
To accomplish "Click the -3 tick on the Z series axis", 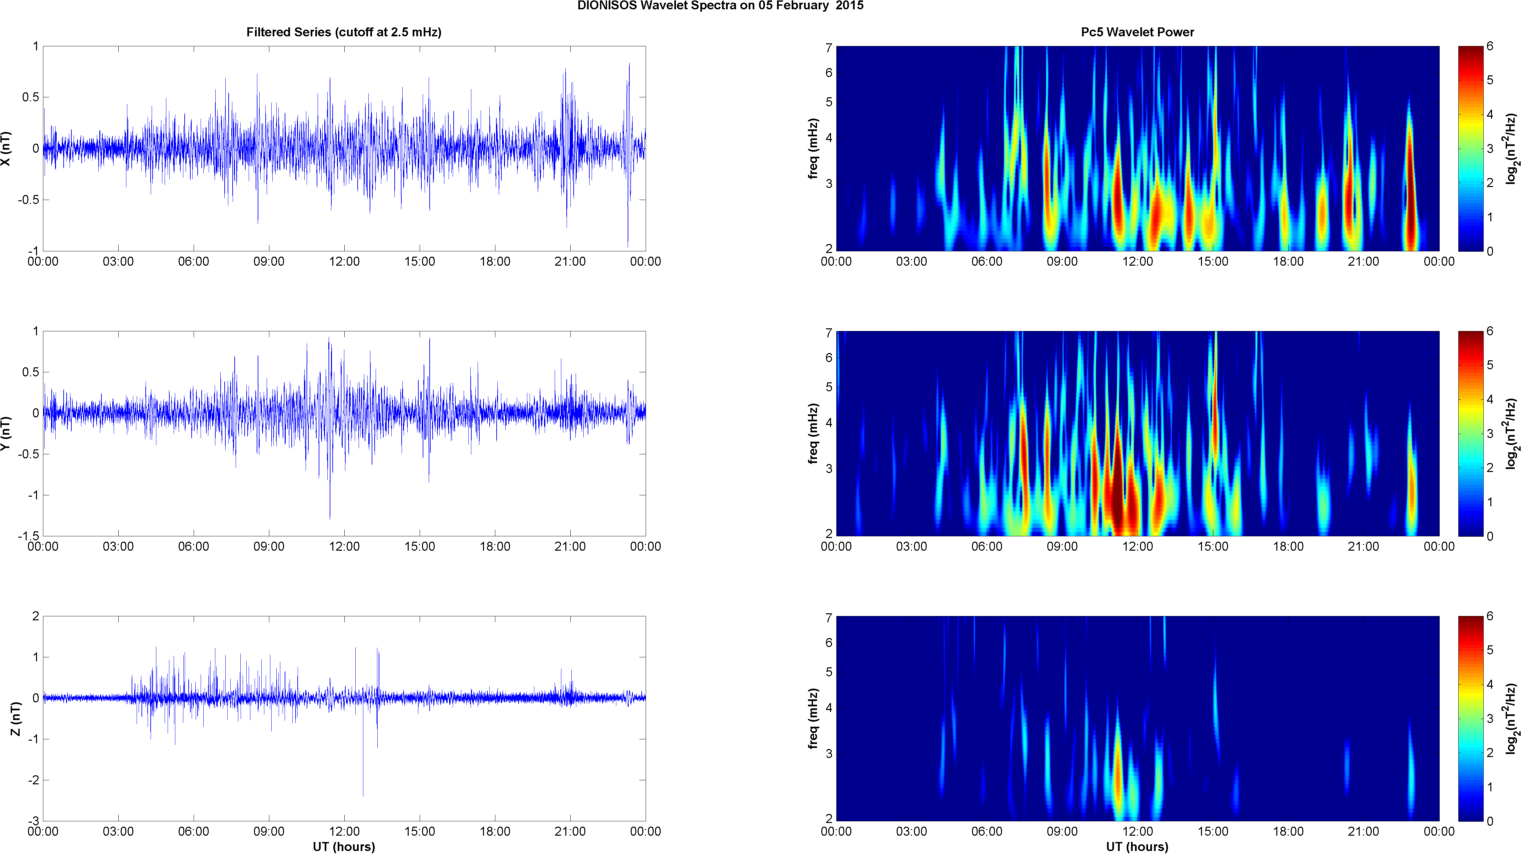I will pos(33,821).
